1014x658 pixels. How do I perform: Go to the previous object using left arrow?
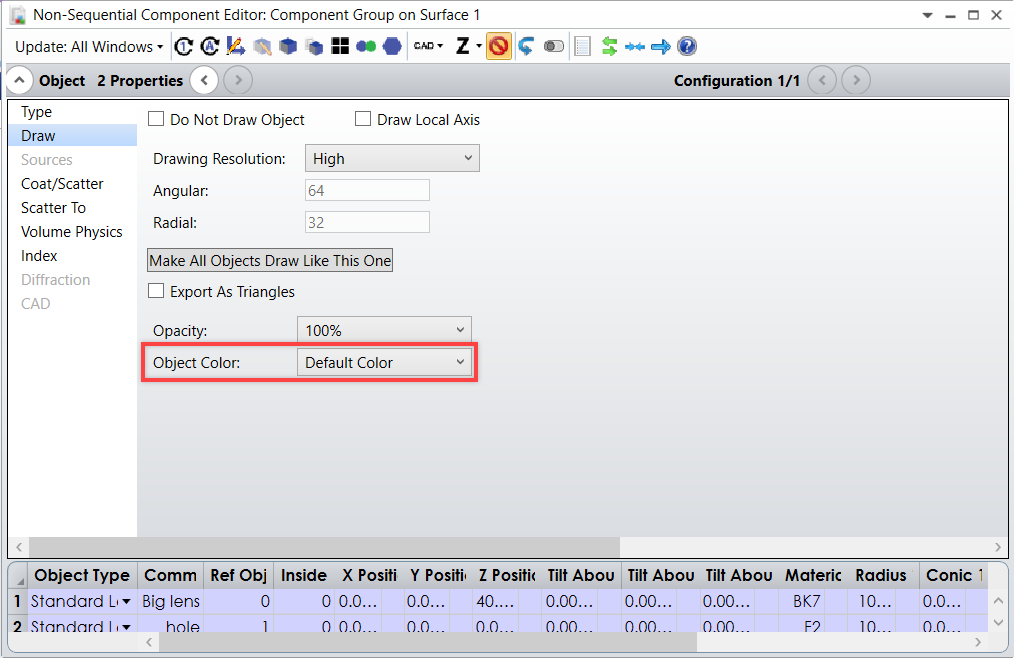(x=203, y=81)
